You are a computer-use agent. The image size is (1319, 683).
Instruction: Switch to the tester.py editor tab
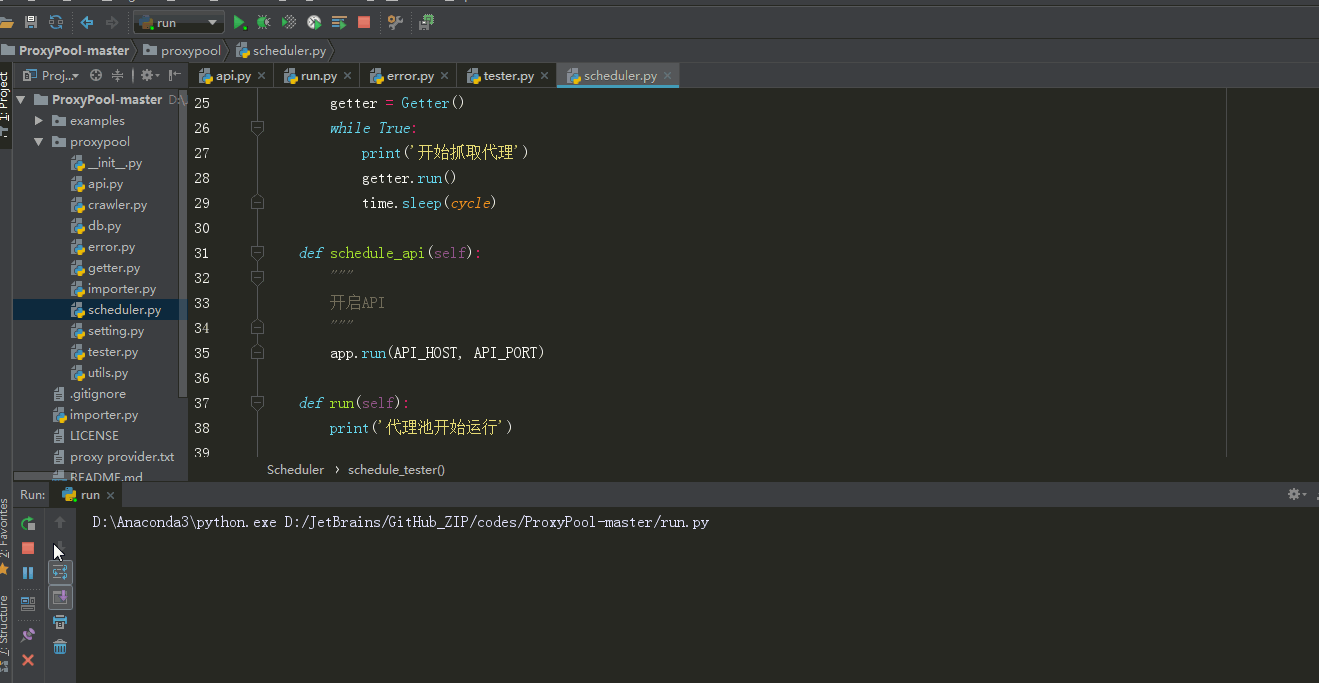pyautogui.click(x=506, y=76)
